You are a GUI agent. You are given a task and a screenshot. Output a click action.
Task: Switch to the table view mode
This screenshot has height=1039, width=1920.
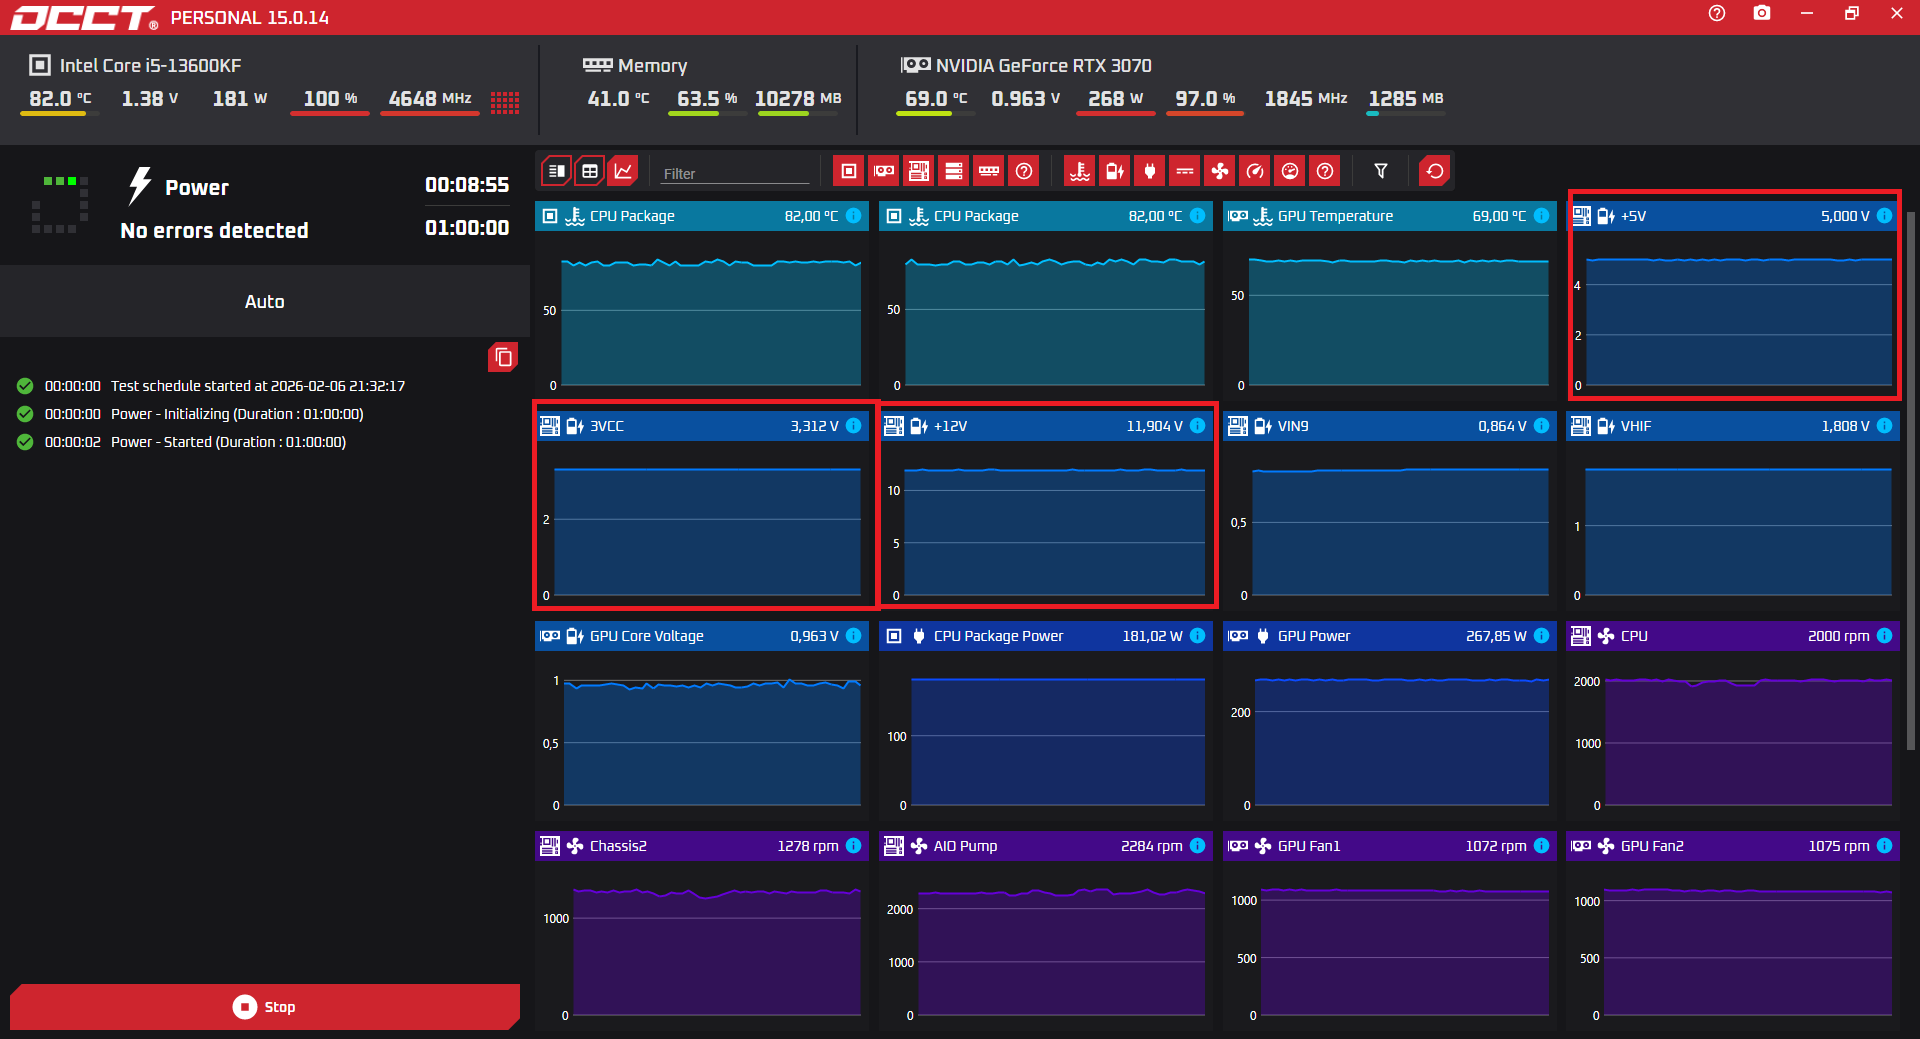click(x=590, y=171)
